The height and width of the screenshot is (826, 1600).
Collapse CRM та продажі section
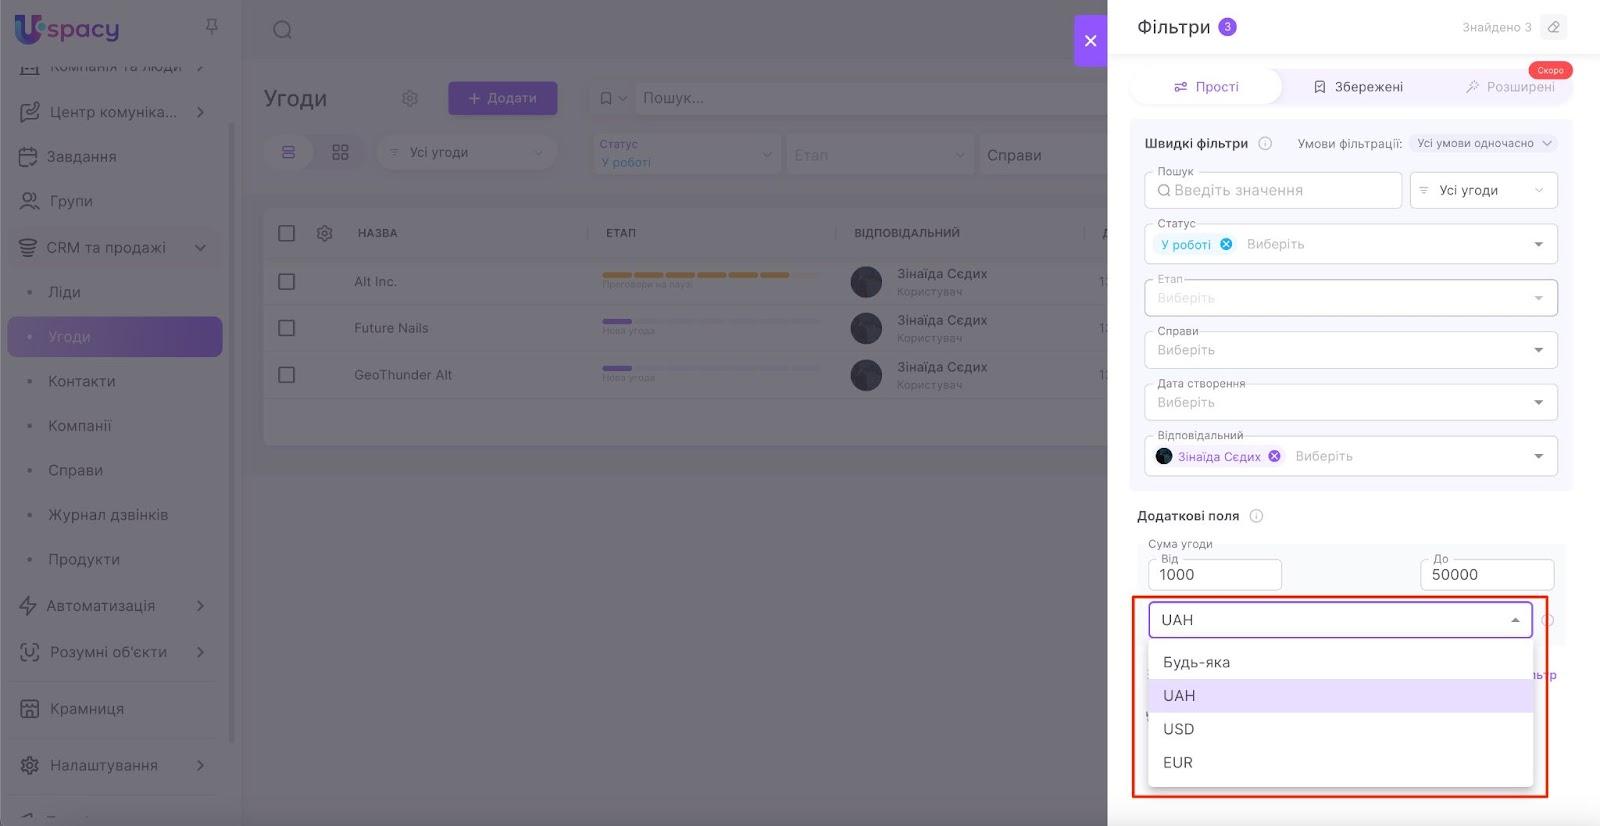(x=200, y=248)
